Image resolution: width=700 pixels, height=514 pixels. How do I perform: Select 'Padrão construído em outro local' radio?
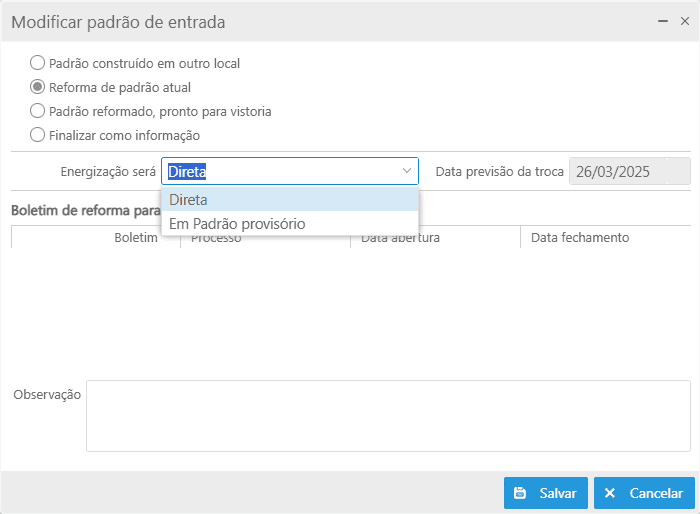38,63
